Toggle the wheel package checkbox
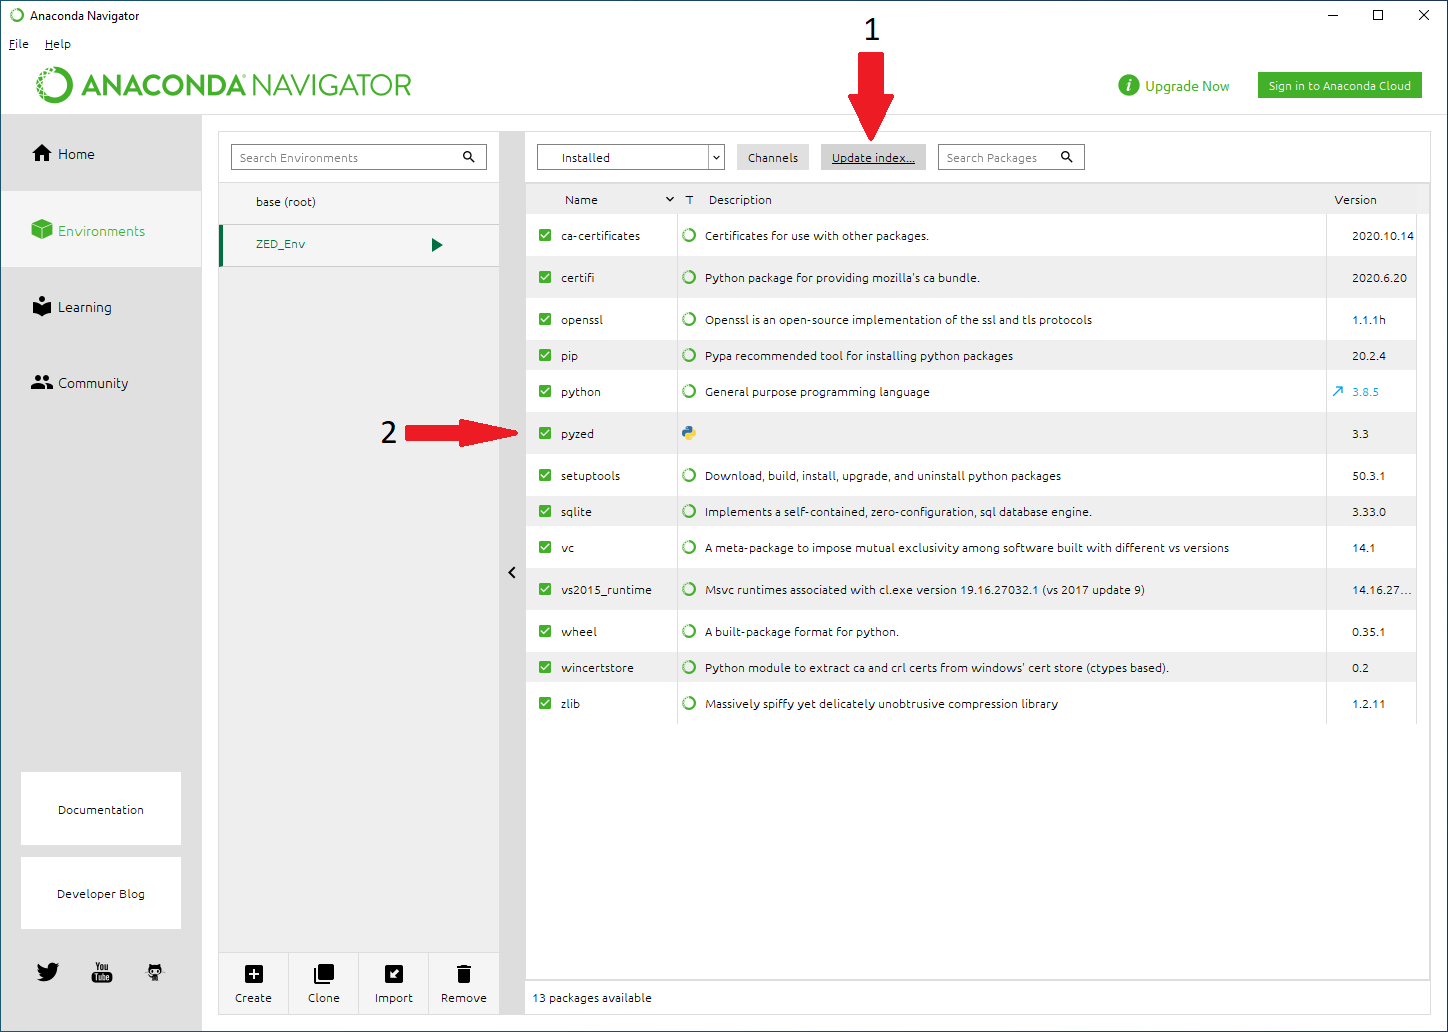The width and height of the screenshot is (1448, 1032). pyautogui.click(x=545, y=632)
